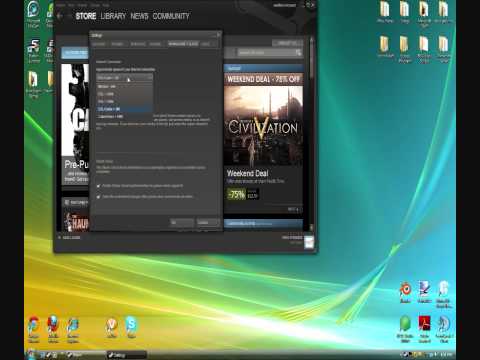Open the NEWS section in Steam
The width and height of the screenshot is (480, 360).
[139, 16]
